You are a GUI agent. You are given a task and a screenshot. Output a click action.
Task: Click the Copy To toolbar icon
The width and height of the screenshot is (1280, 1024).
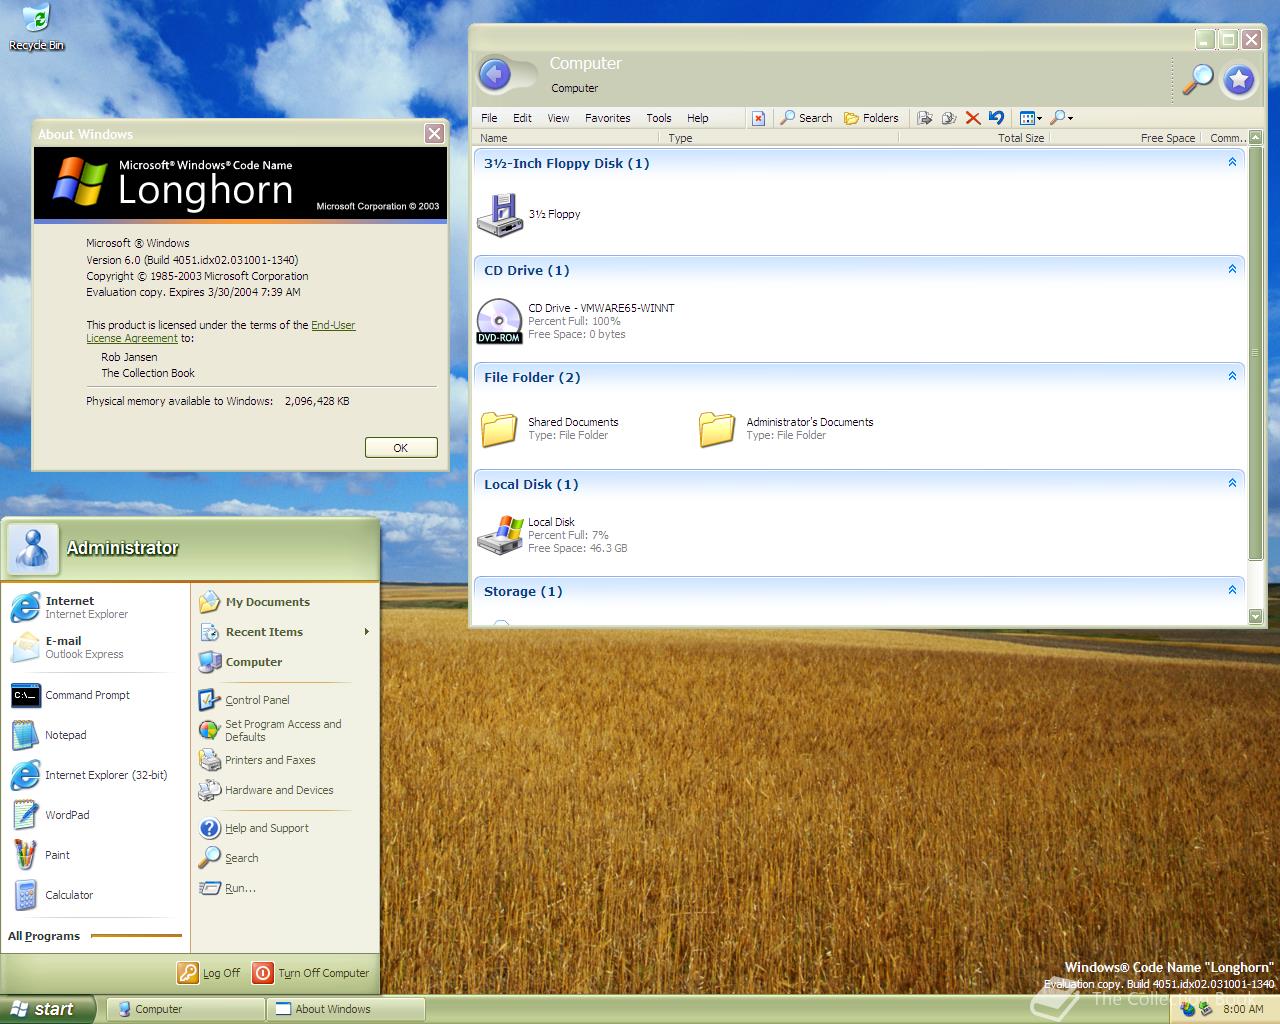point(949,118)
